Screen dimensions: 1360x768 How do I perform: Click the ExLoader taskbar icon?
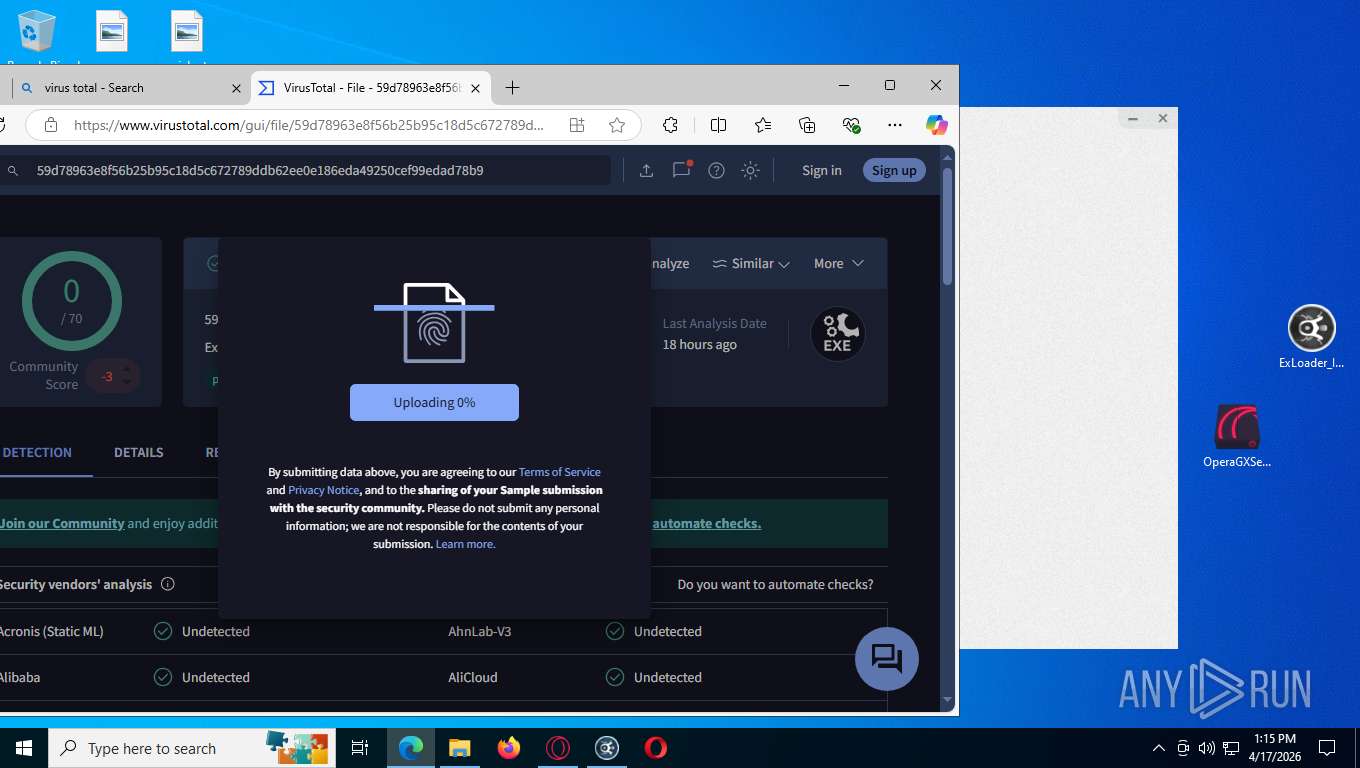coord(607,748)
